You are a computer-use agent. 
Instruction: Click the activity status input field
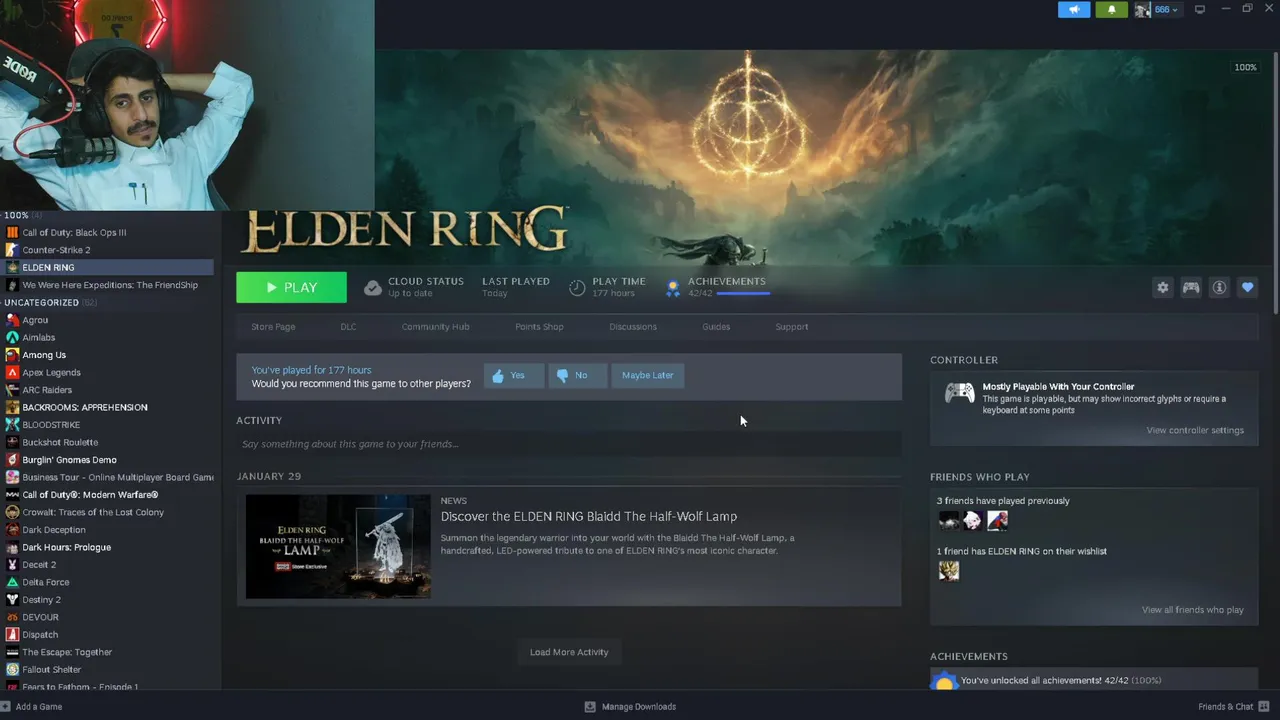pos(569,444)
